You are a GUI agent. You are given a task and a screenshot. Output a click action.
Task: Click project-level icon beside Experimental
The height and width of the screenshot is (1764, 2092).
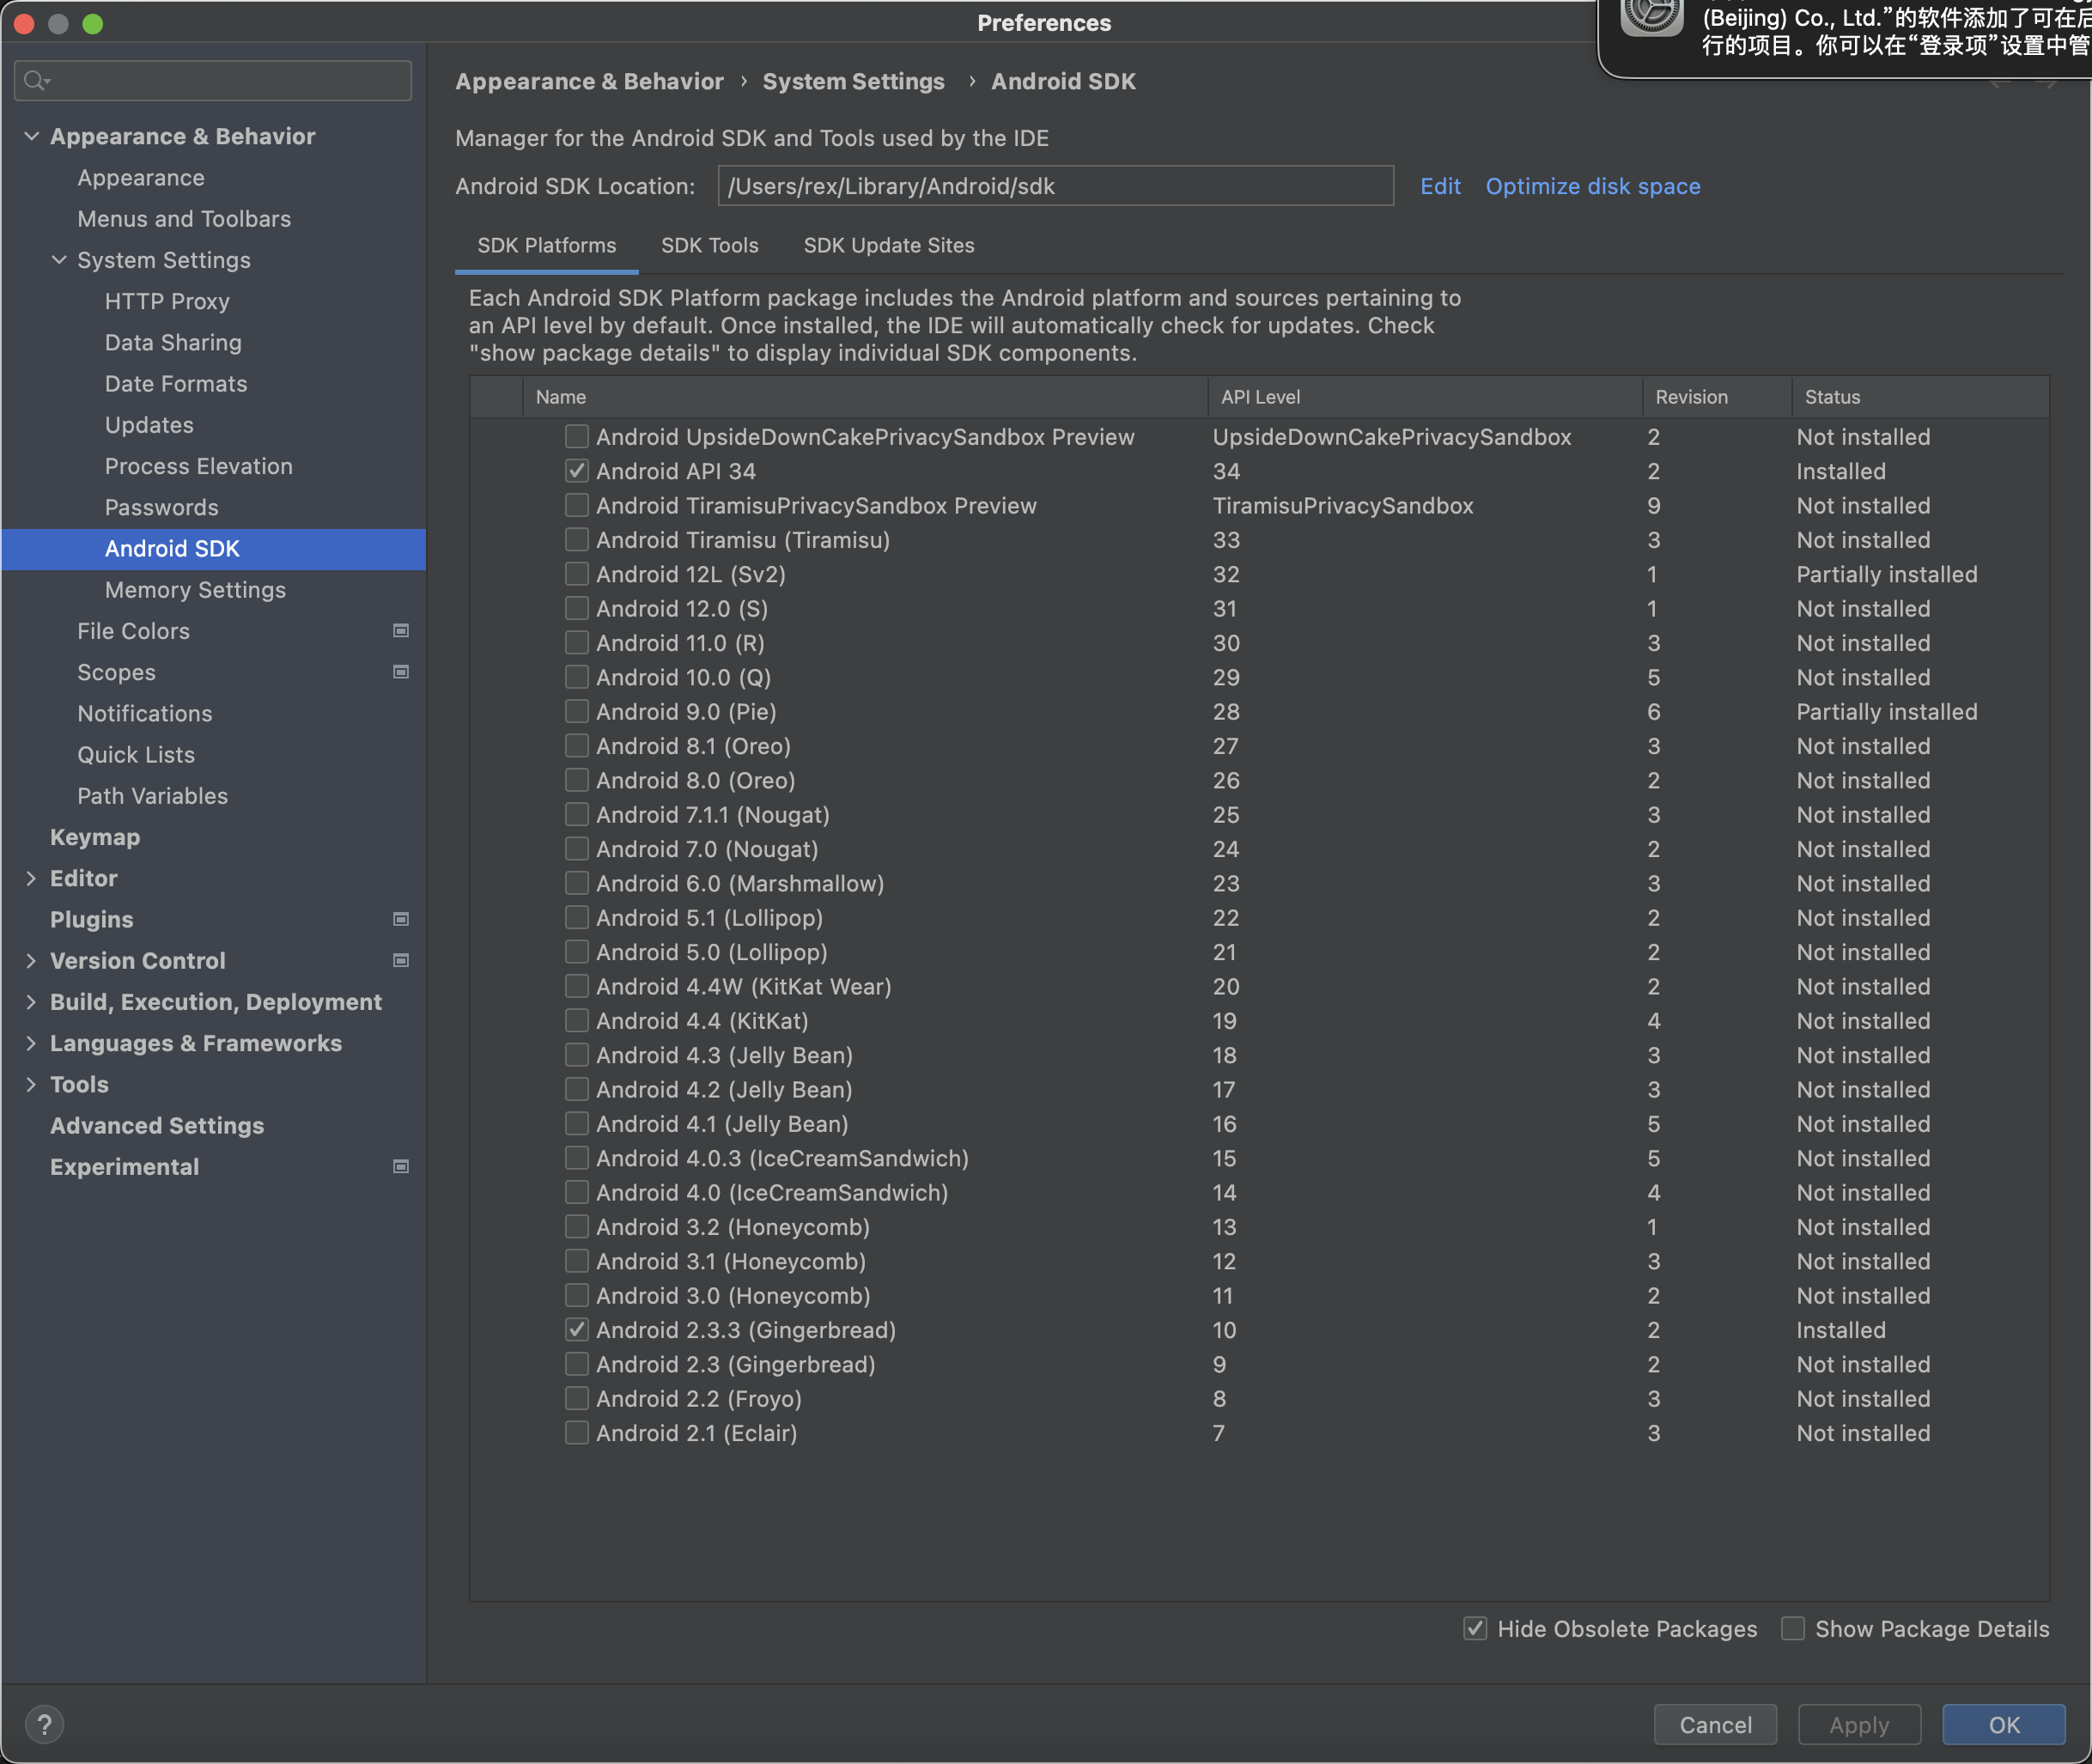401,1167
